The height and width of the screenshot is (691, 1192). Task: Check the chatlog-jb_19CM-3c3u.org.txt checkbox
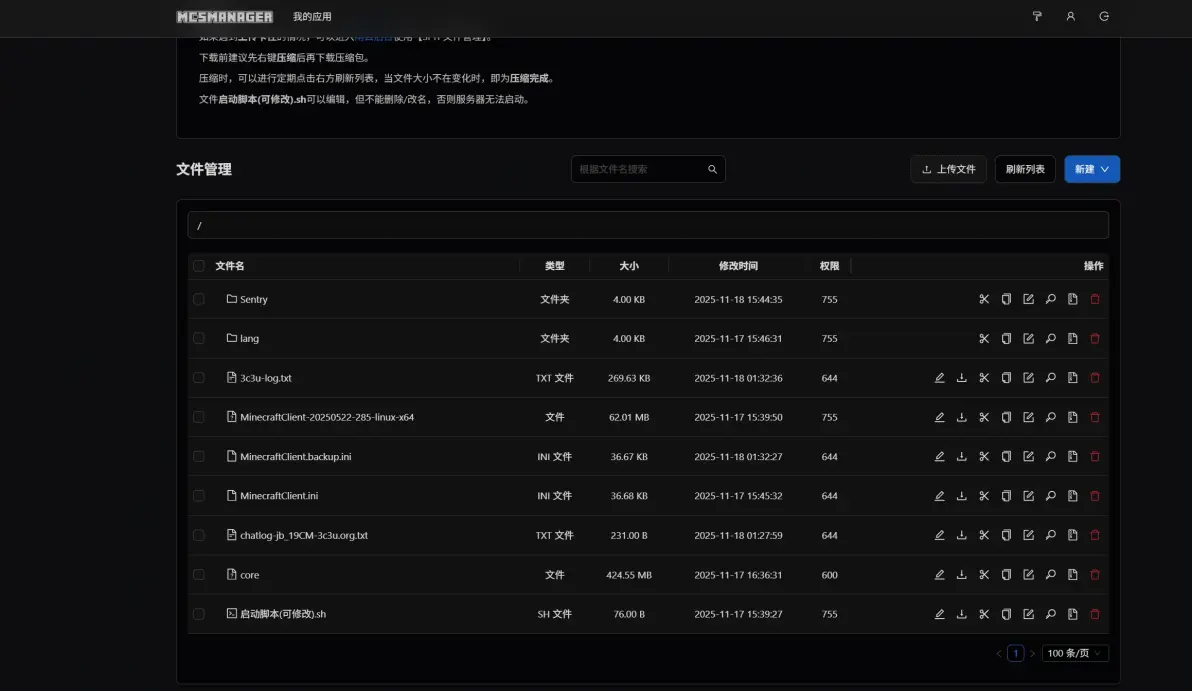(x=198, y=535)
